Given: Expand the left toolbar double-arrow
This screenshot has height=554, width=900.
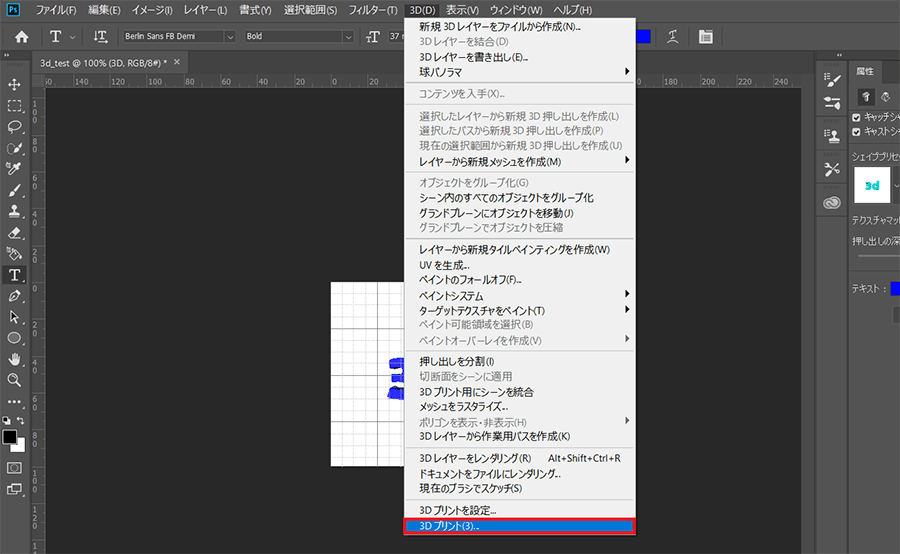Looking at the screenshot, I should (6, 55).
